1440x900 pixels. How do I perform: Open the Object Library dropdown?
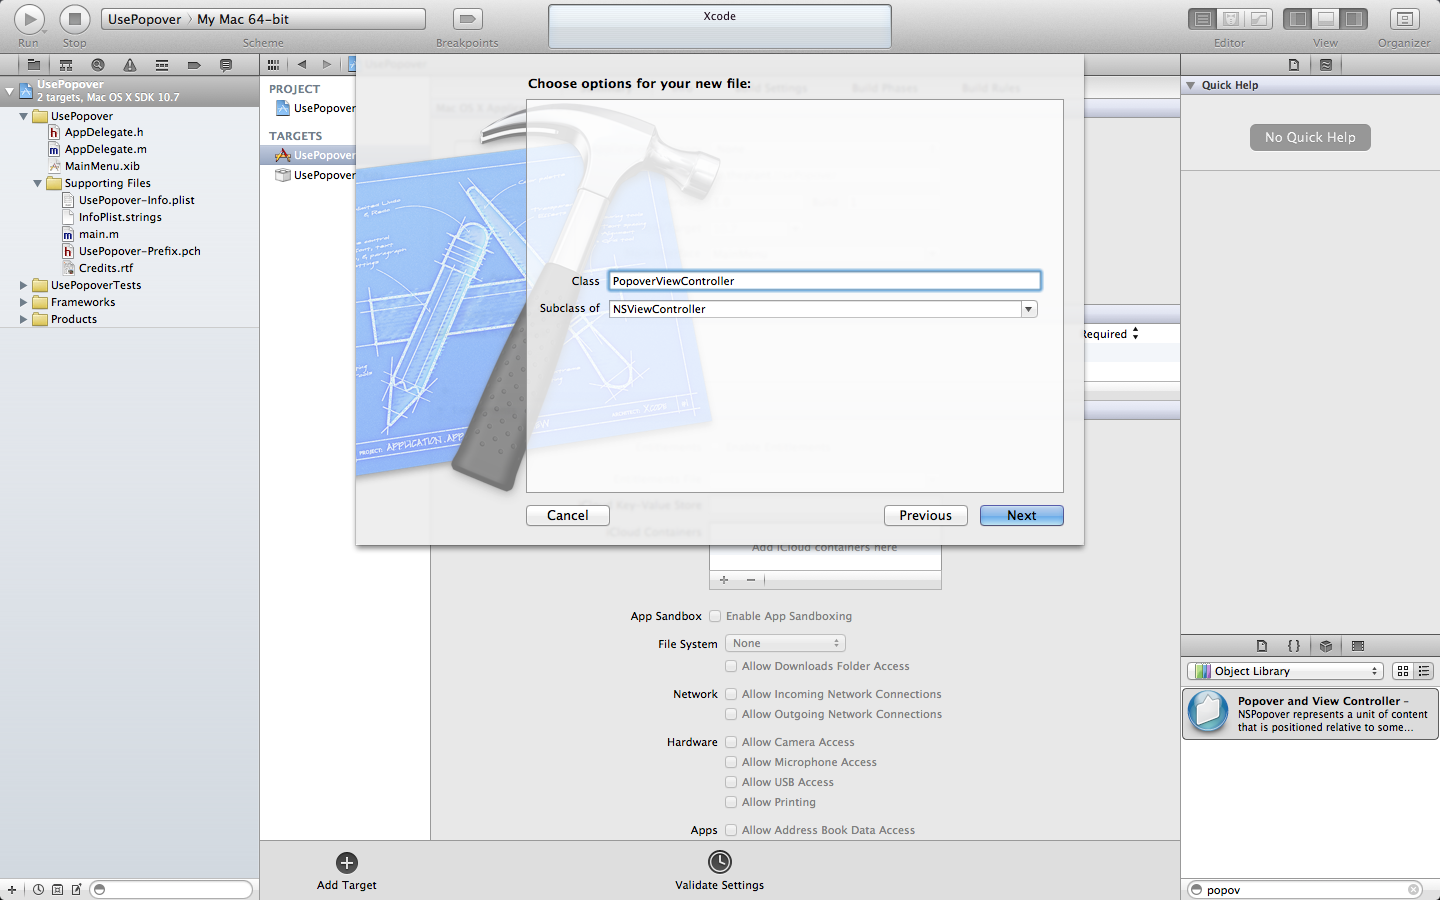pyautogui.click(x=1285, y=671)
